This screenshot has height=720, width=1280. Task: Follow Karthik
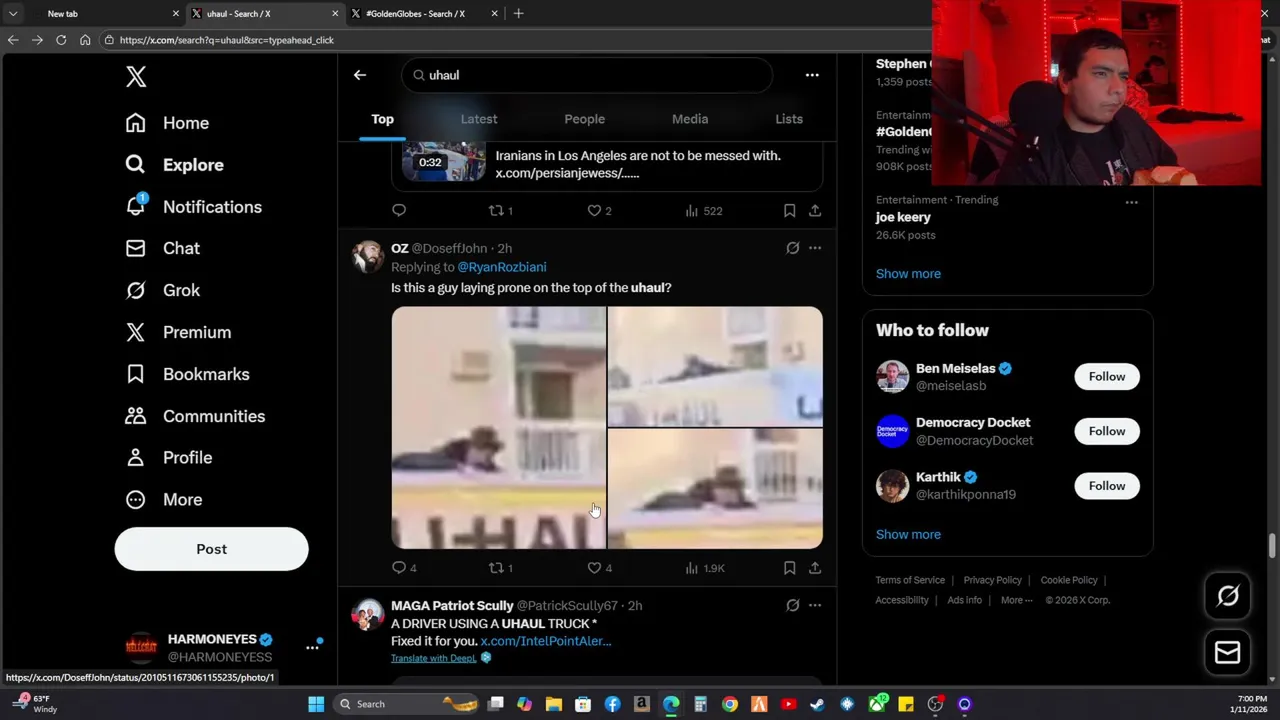tap(1107, 486)
